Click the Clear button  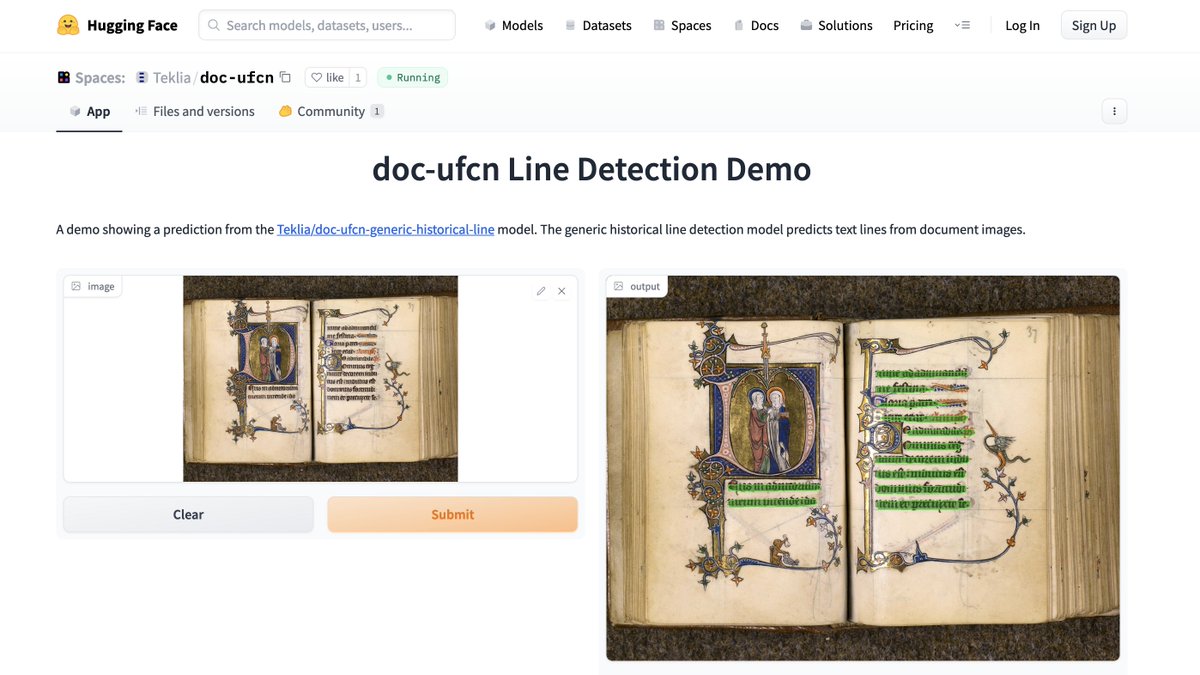[188, 514]
